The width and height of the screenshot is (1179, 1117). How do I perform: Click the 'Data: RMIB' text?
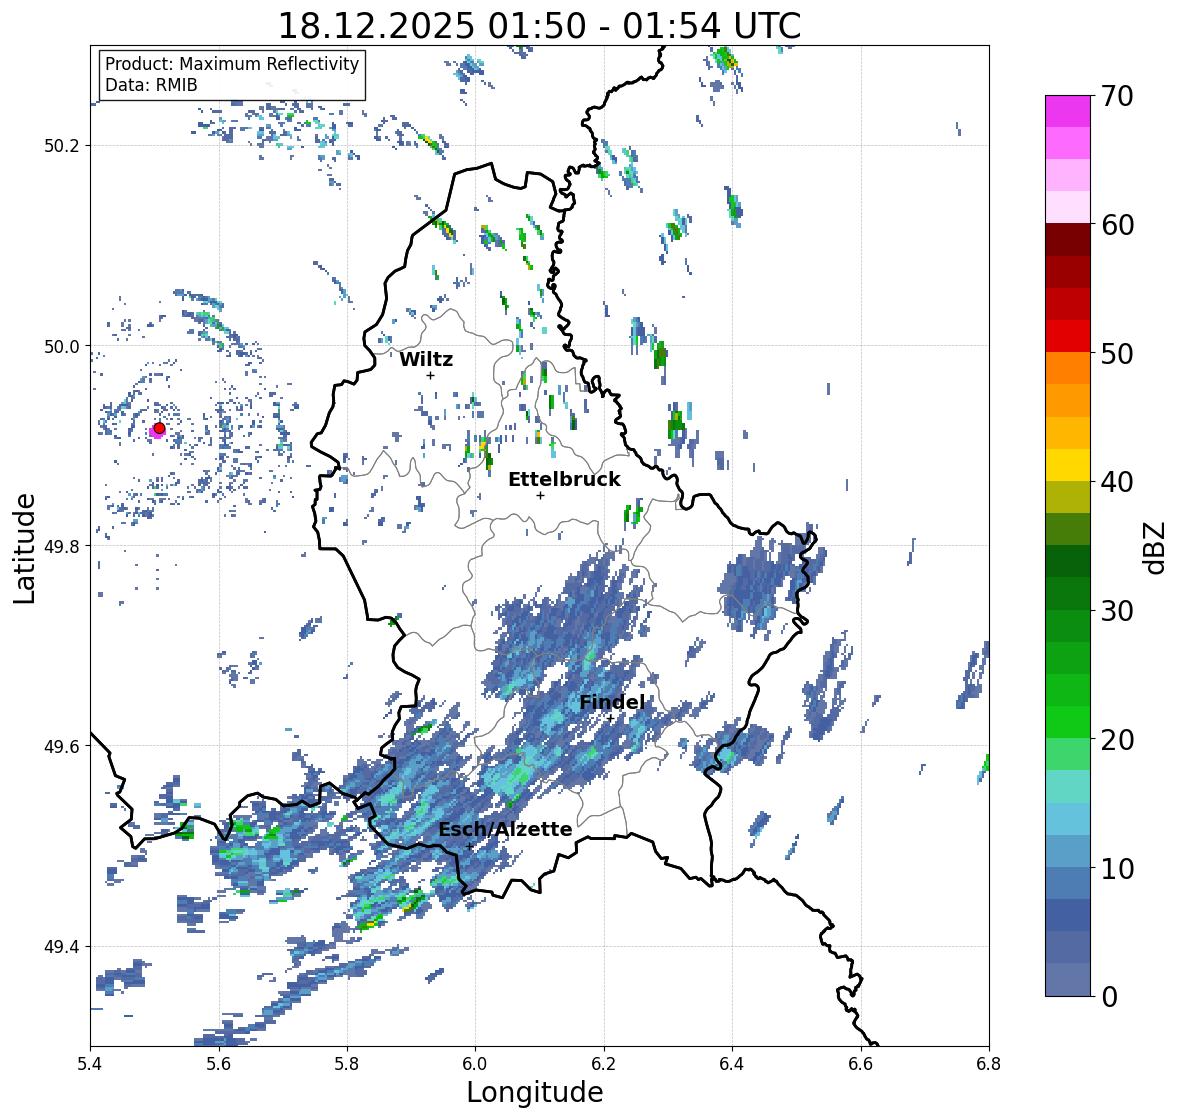coord(151,85)
